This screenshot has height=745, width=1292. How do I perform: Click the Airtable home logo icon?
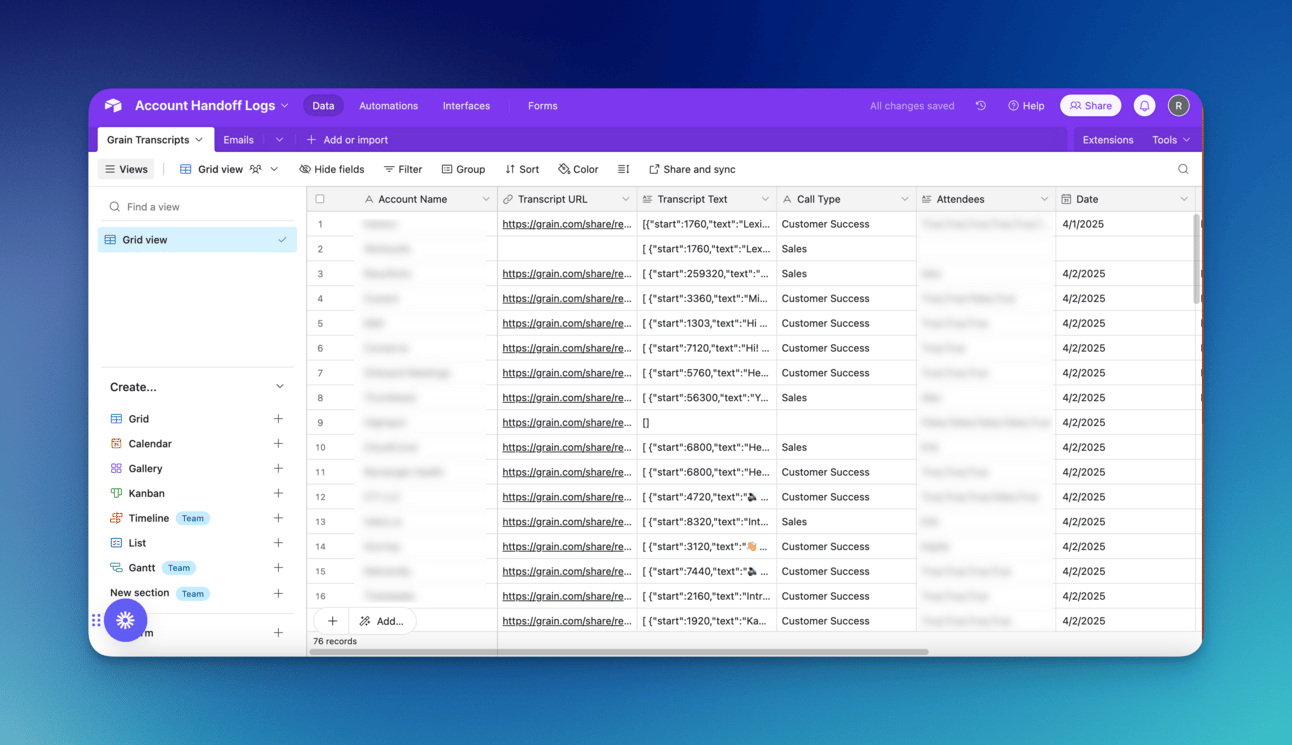[x=113, y=105]
